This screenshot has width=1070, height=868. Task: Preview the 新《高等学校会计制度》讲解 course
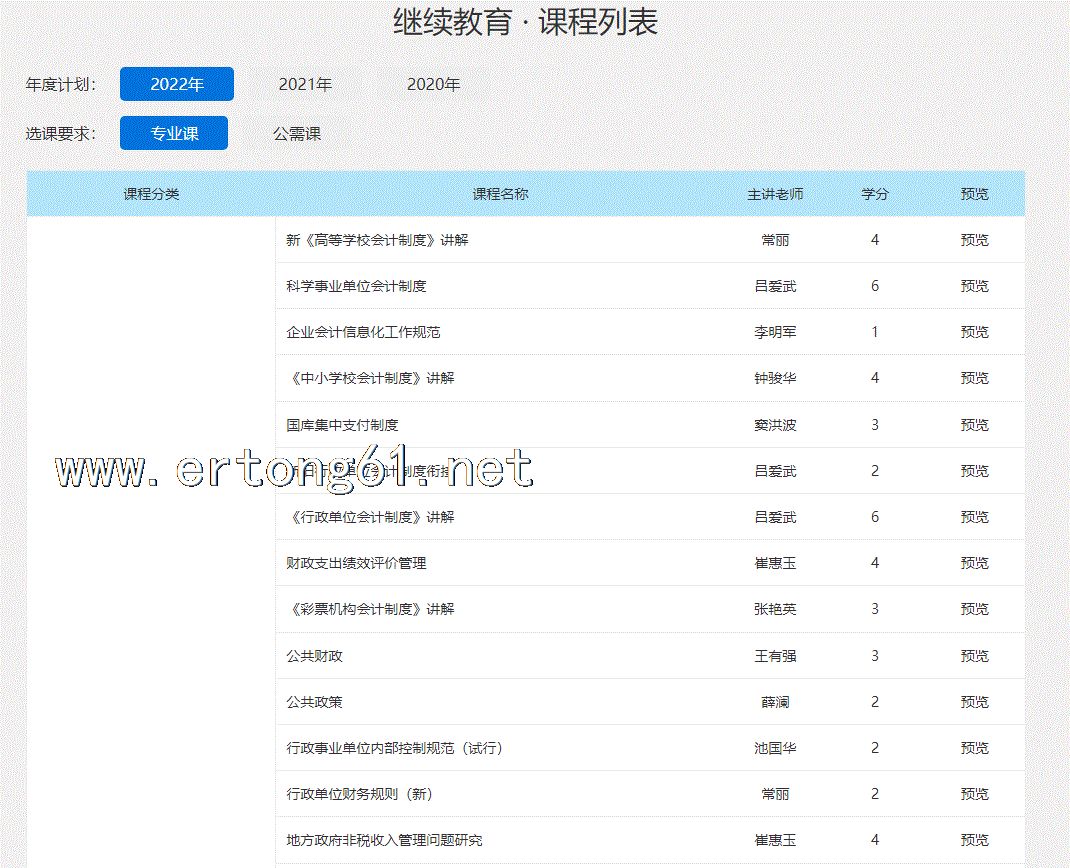coord(974,240)
